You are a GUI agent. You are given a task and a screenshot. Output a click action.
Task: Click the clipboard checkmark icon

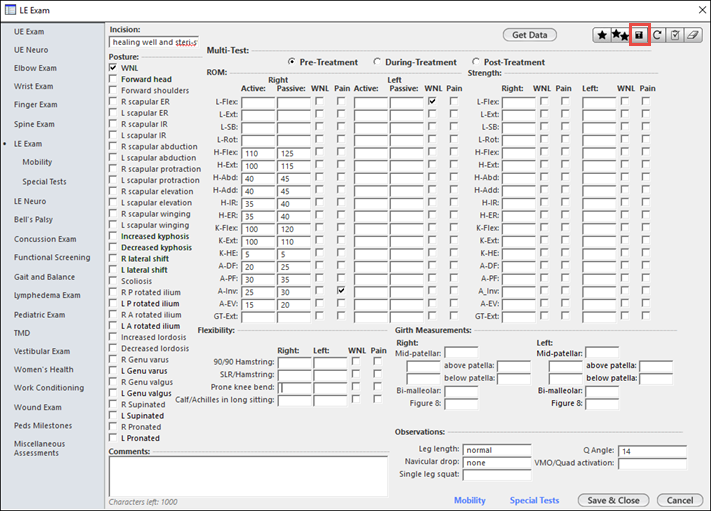tap(675, 35)
